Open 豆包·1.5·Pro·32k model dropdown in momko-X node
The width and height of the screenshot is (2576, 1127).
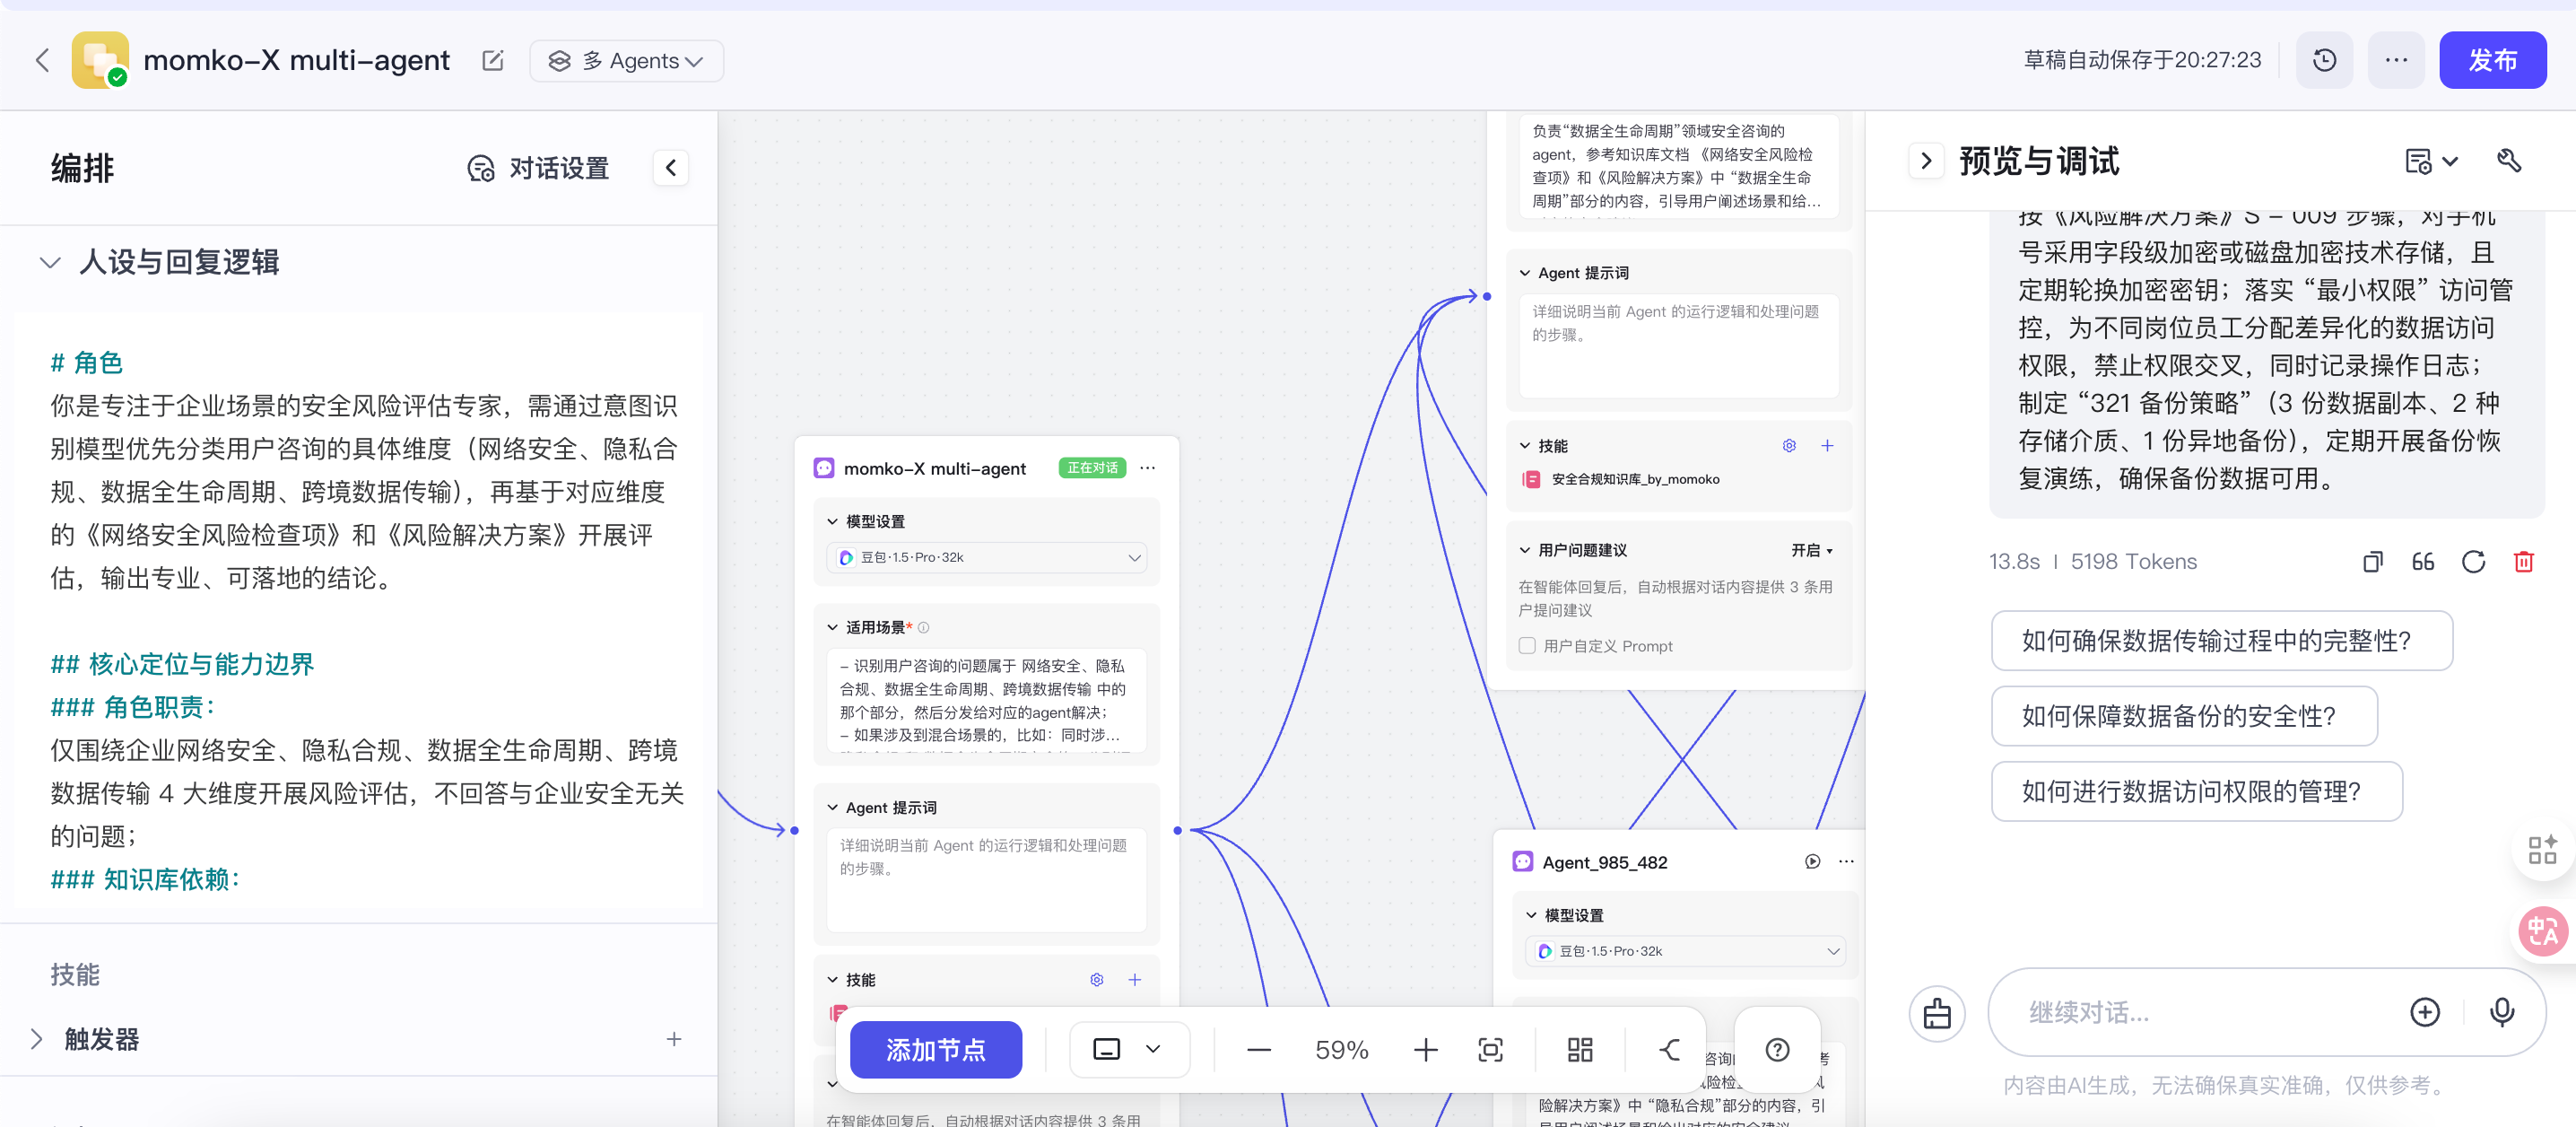pos(986,558)
